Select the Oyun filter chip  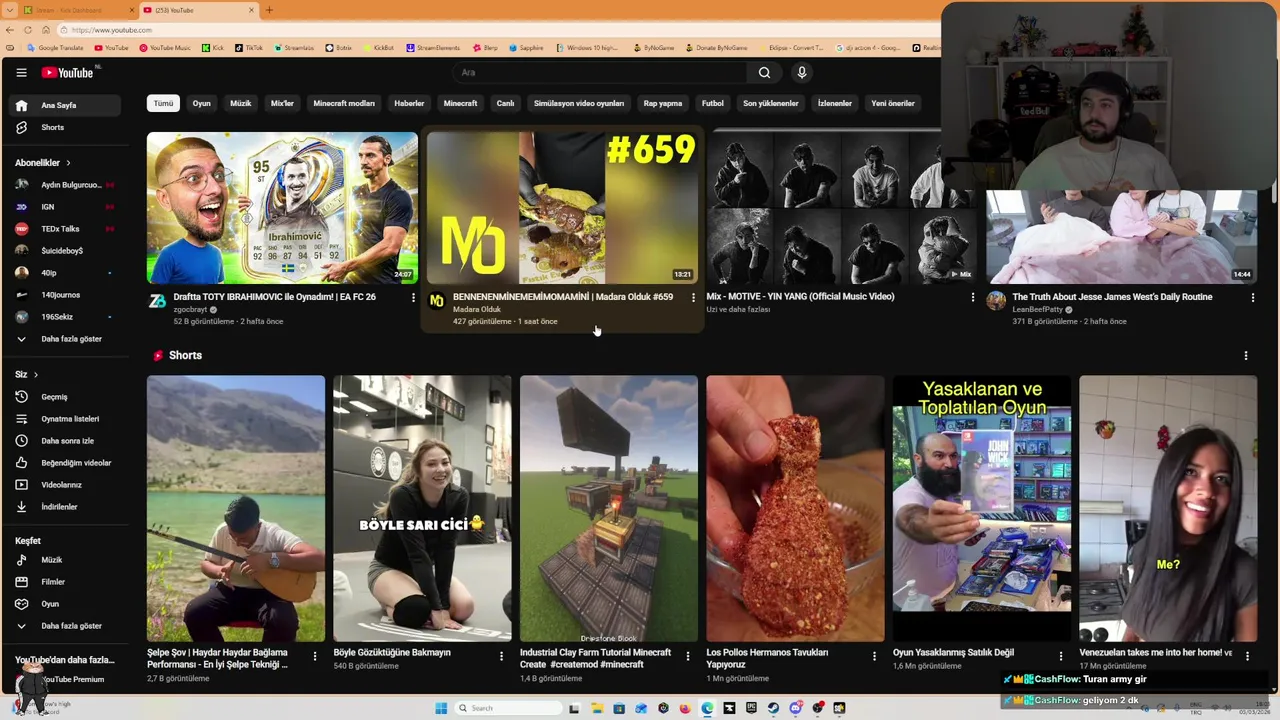(x=202, y=103)
